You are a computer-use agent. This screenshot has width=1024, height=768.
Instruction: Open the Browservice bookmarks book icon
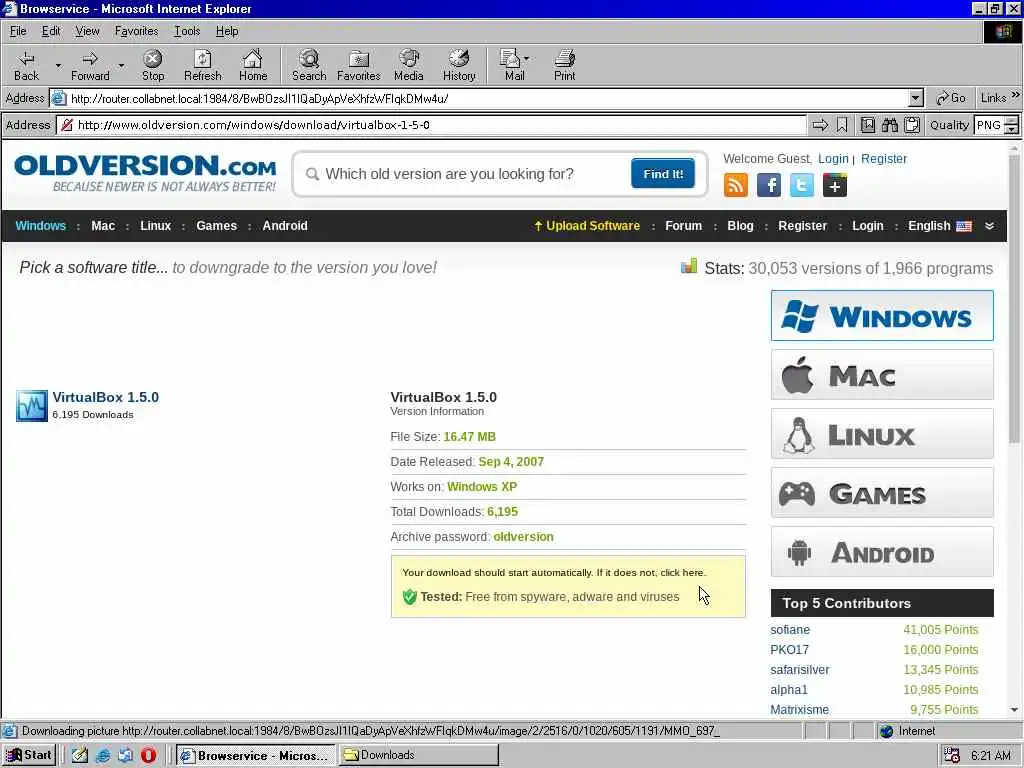[x=868, y=125]
